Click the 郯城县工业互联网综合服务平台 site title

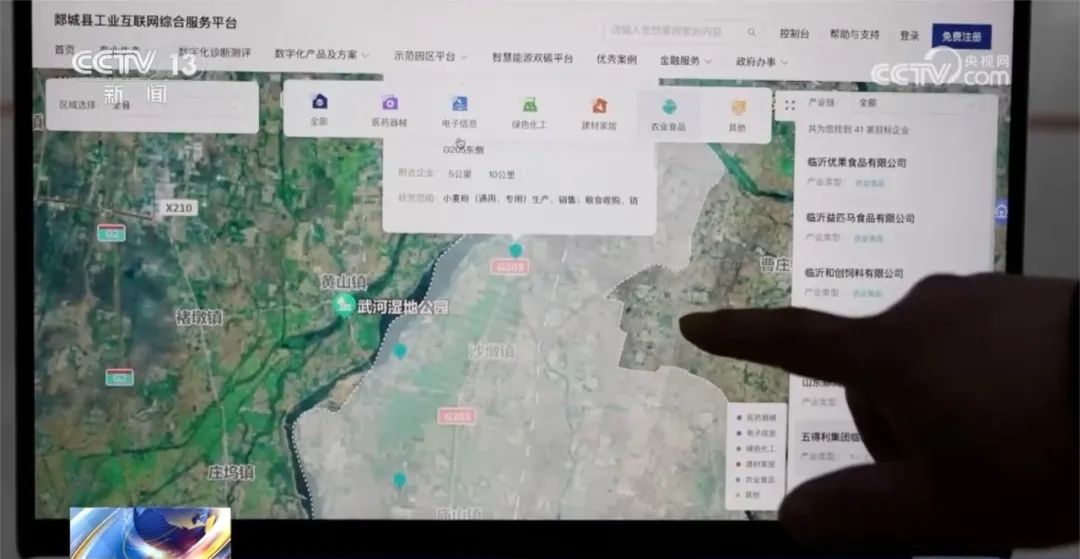[145, 21]
